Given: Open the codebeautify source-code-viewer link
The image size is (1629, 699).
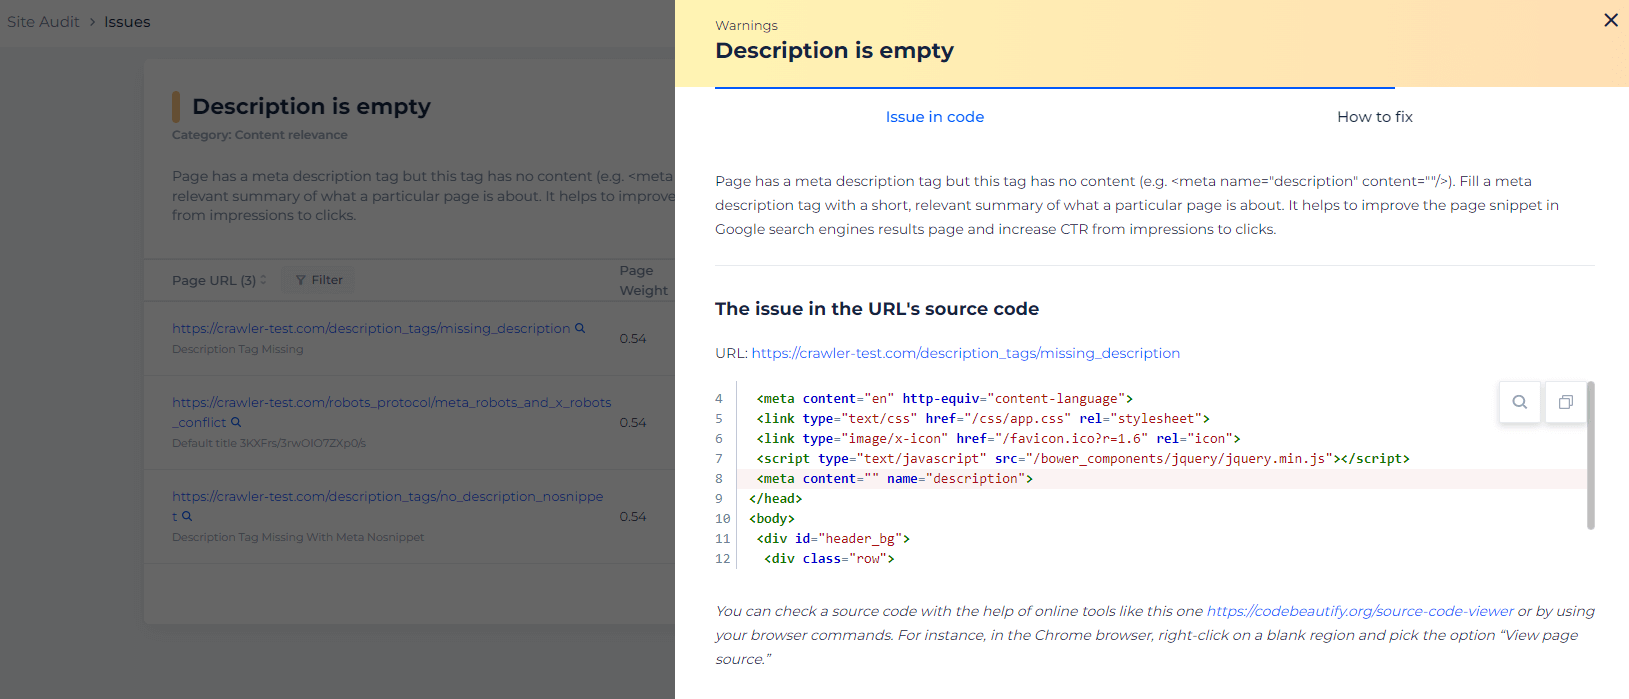Looking at the screenshot, I should [1360, 611].
